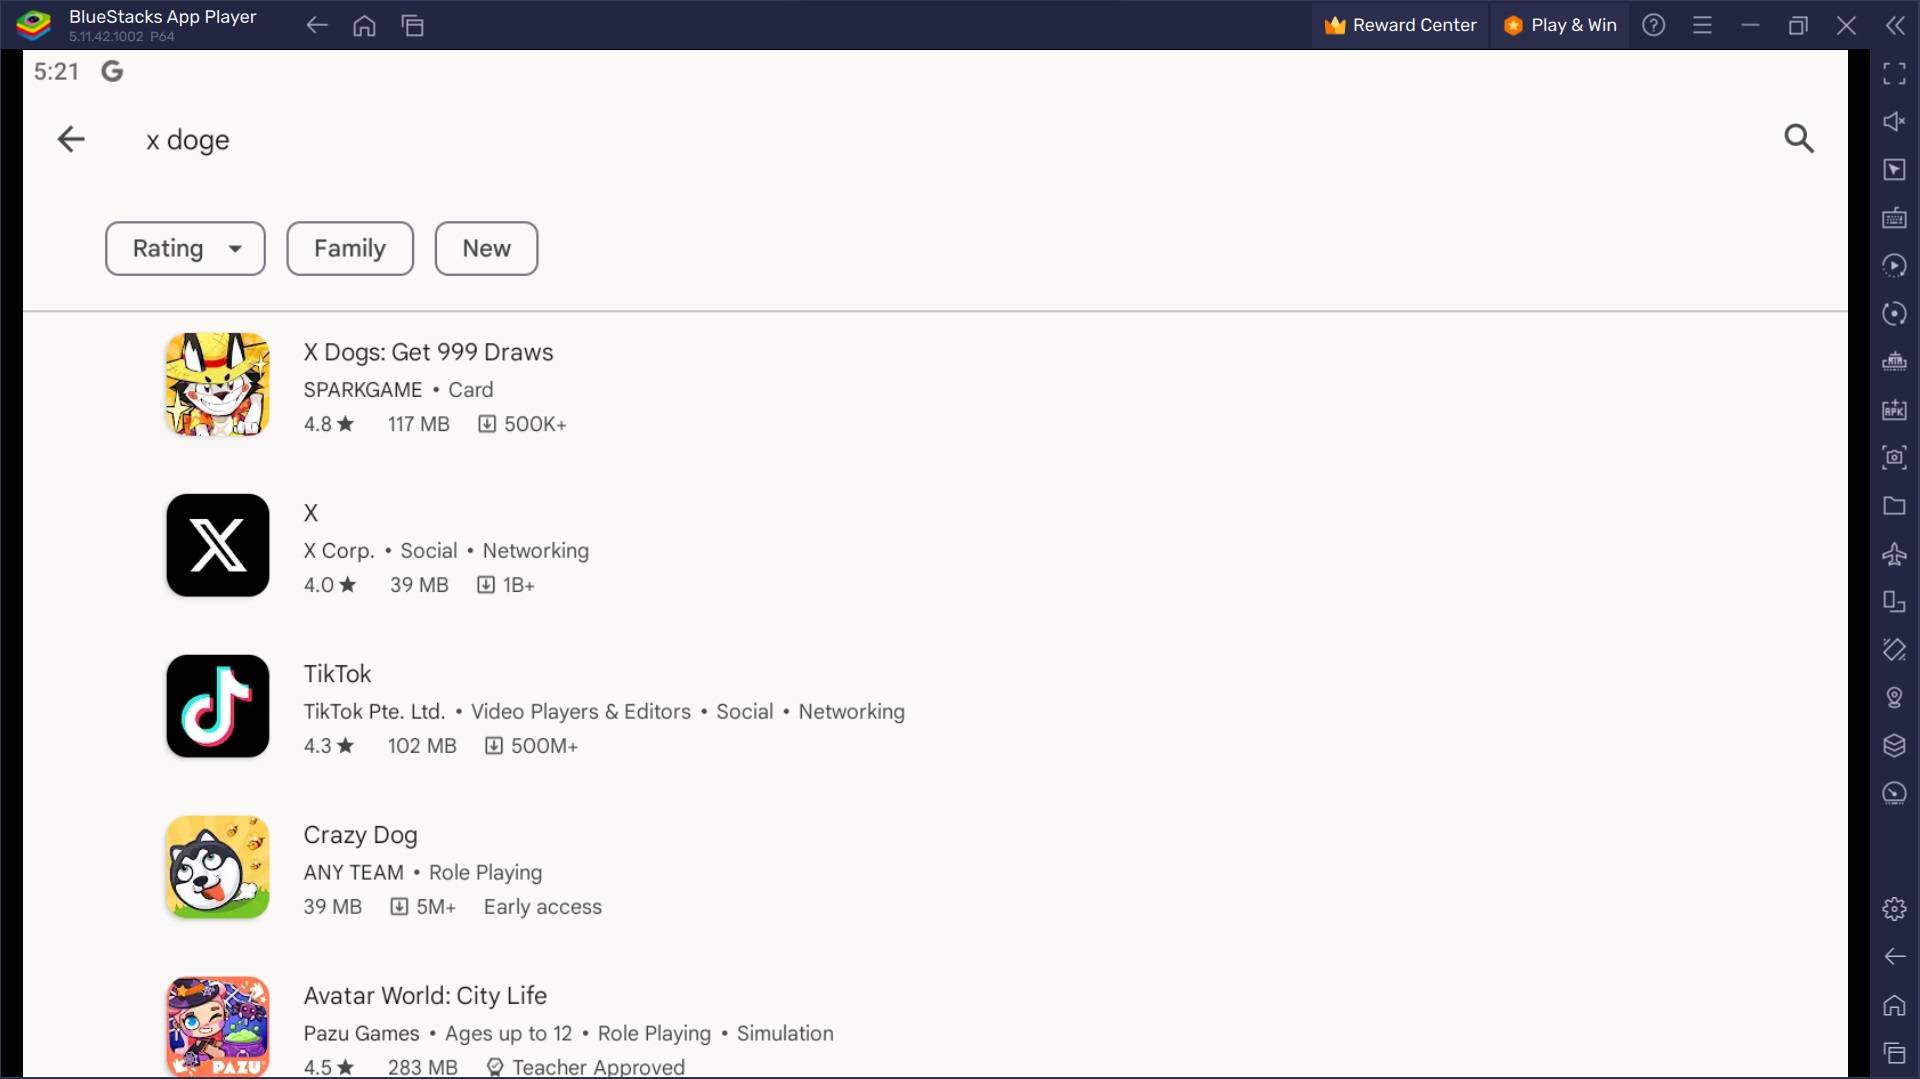The width and height of the screenshot is (1920, 1079).
Task: Go back with the Play Store arrow
Action: [x=71, y=139]
